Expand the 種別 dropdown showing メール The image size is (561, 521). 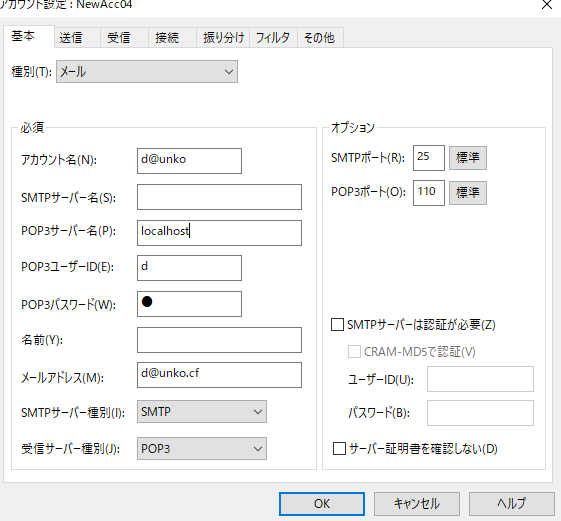tap(147, 72)
